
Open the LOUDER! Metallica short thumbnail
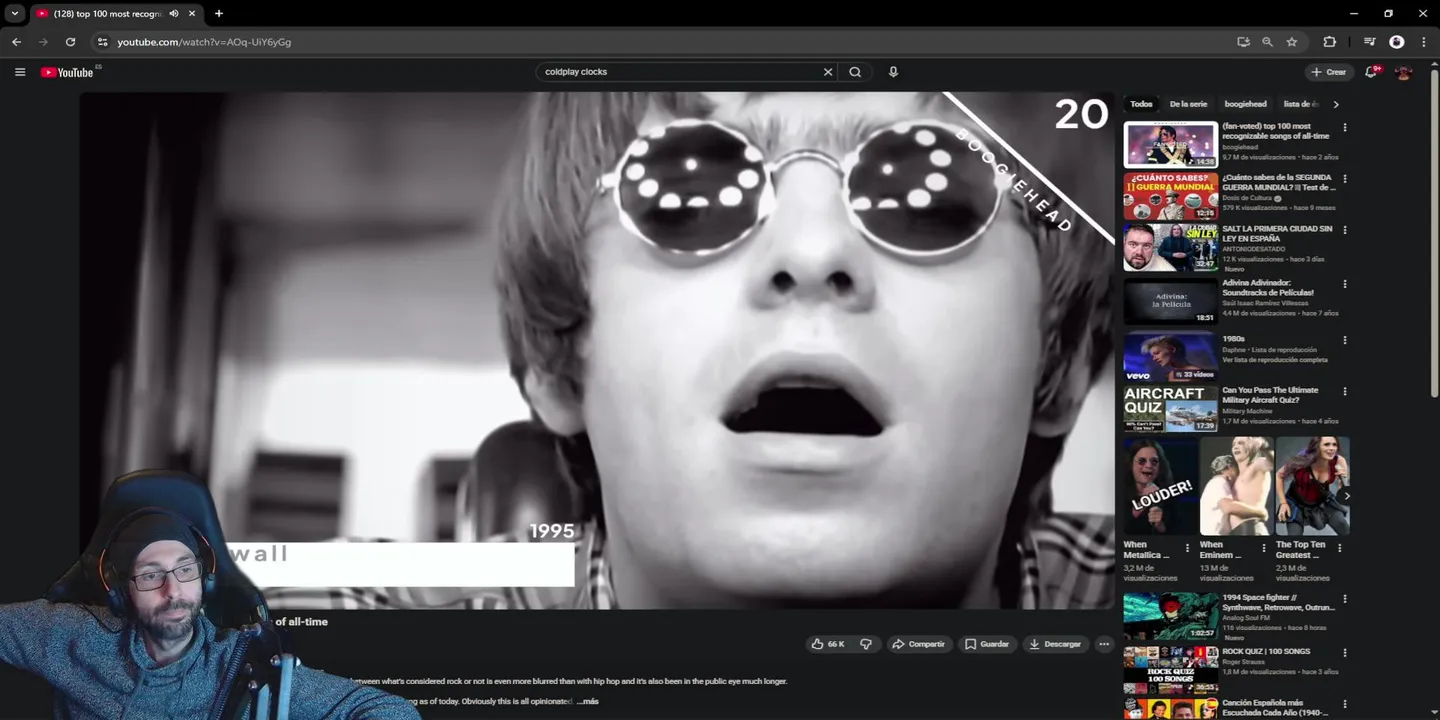[1161, 486]
